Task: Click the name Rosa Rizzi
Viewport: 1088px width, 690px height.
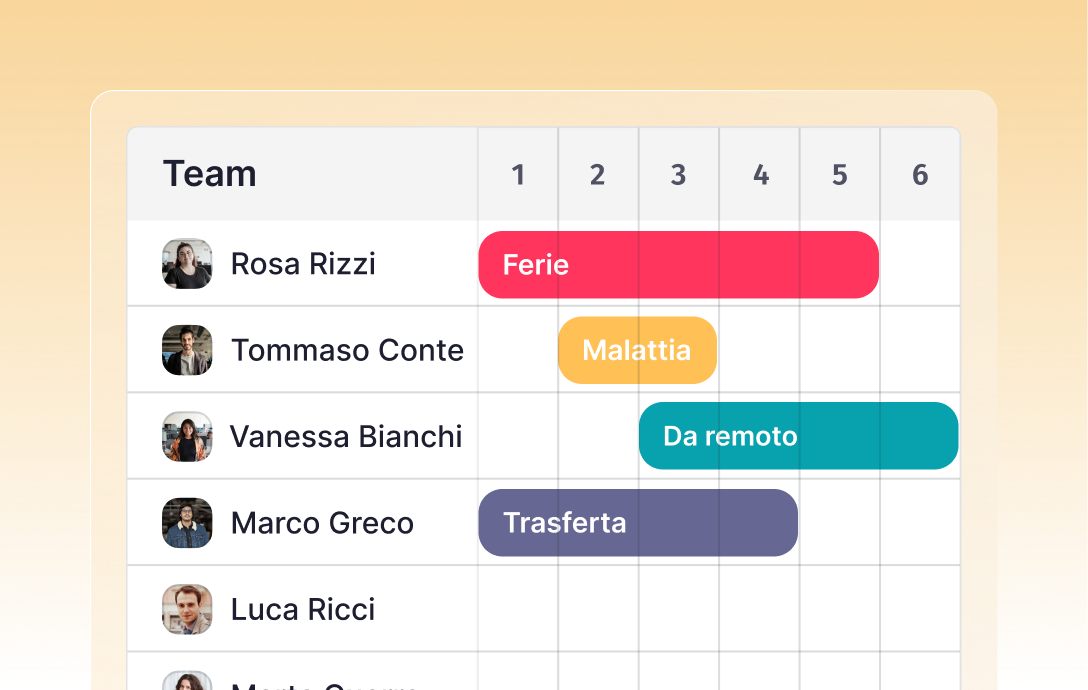Action: point(303,264)
